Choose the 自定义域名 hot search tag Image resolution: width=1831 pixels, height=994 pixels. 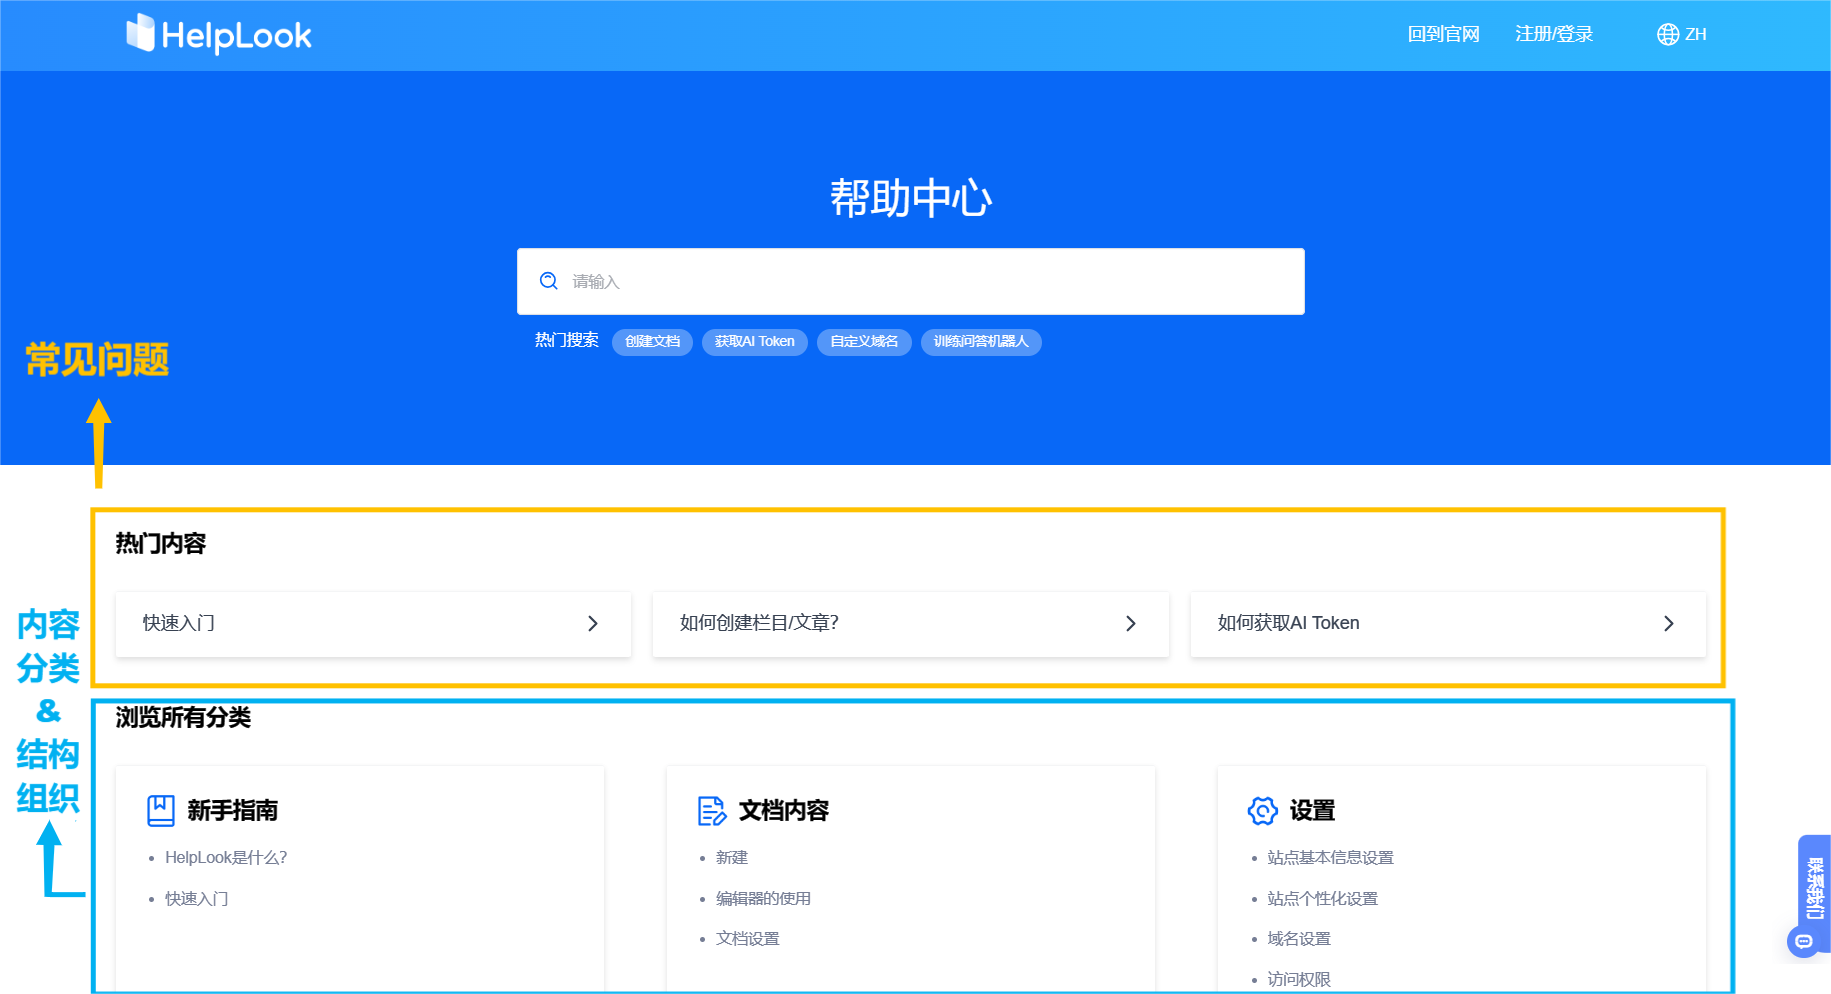click(864, 342)
